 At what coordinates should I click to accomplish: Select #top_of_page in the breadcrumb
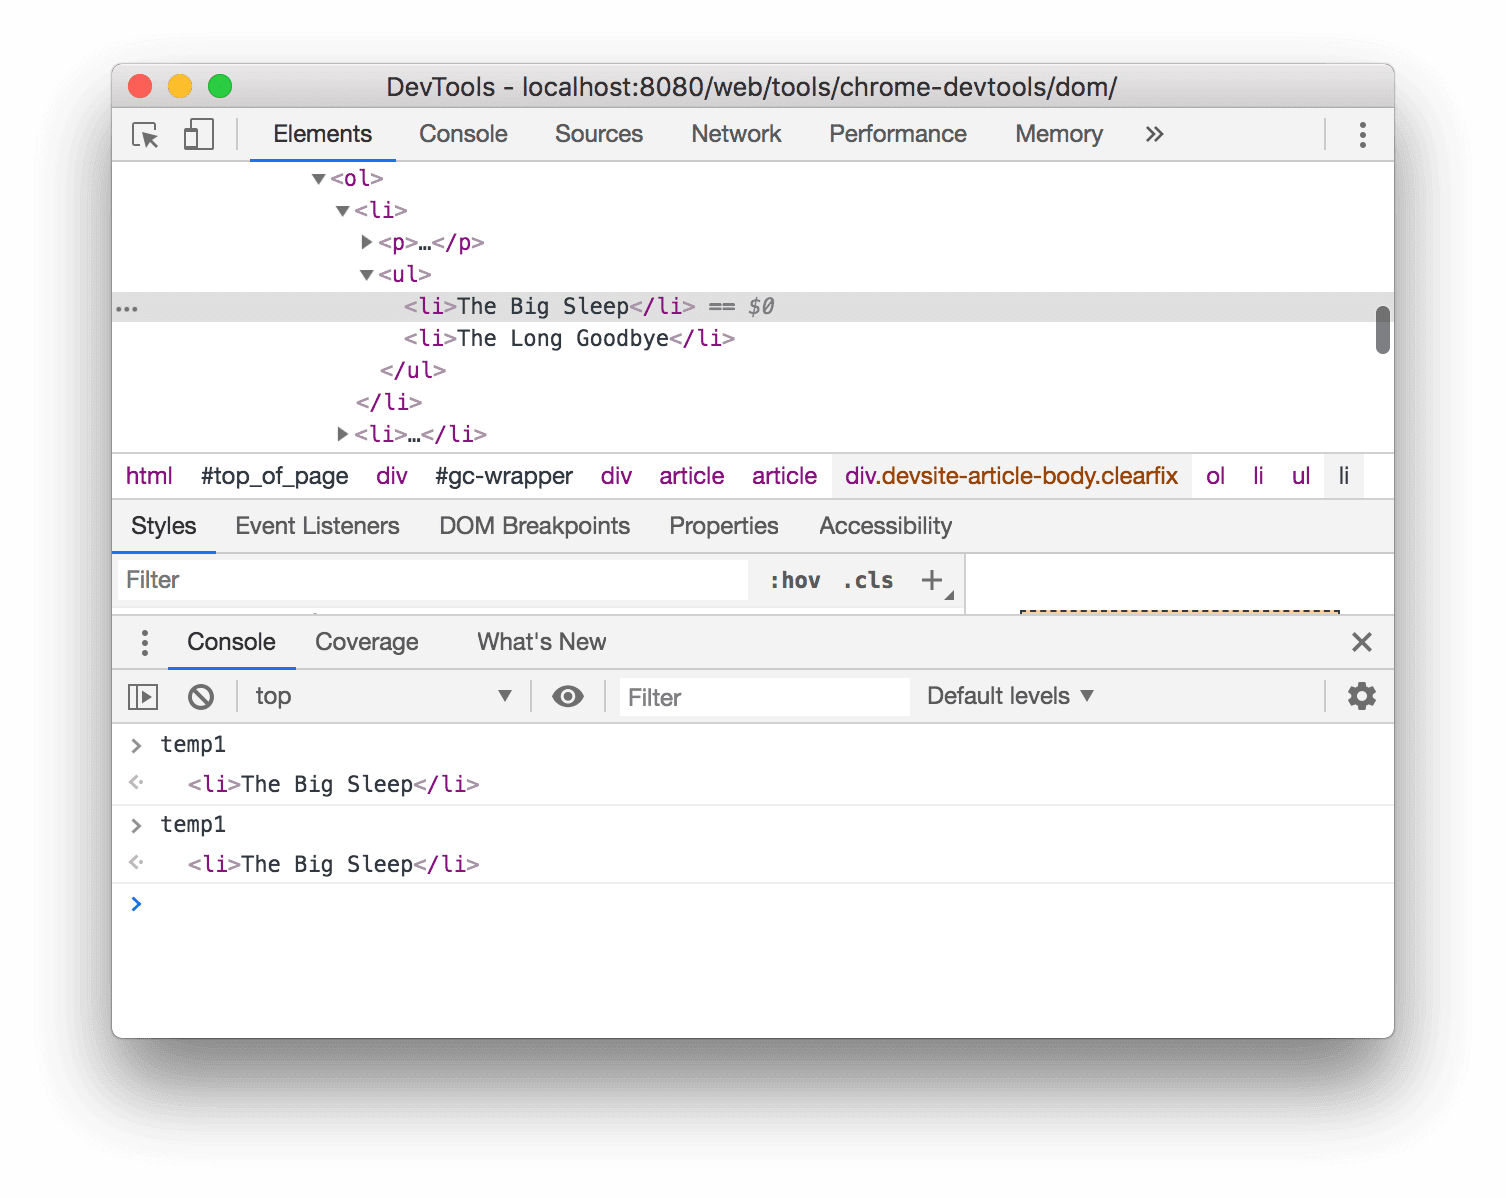[x=274, y=476]
